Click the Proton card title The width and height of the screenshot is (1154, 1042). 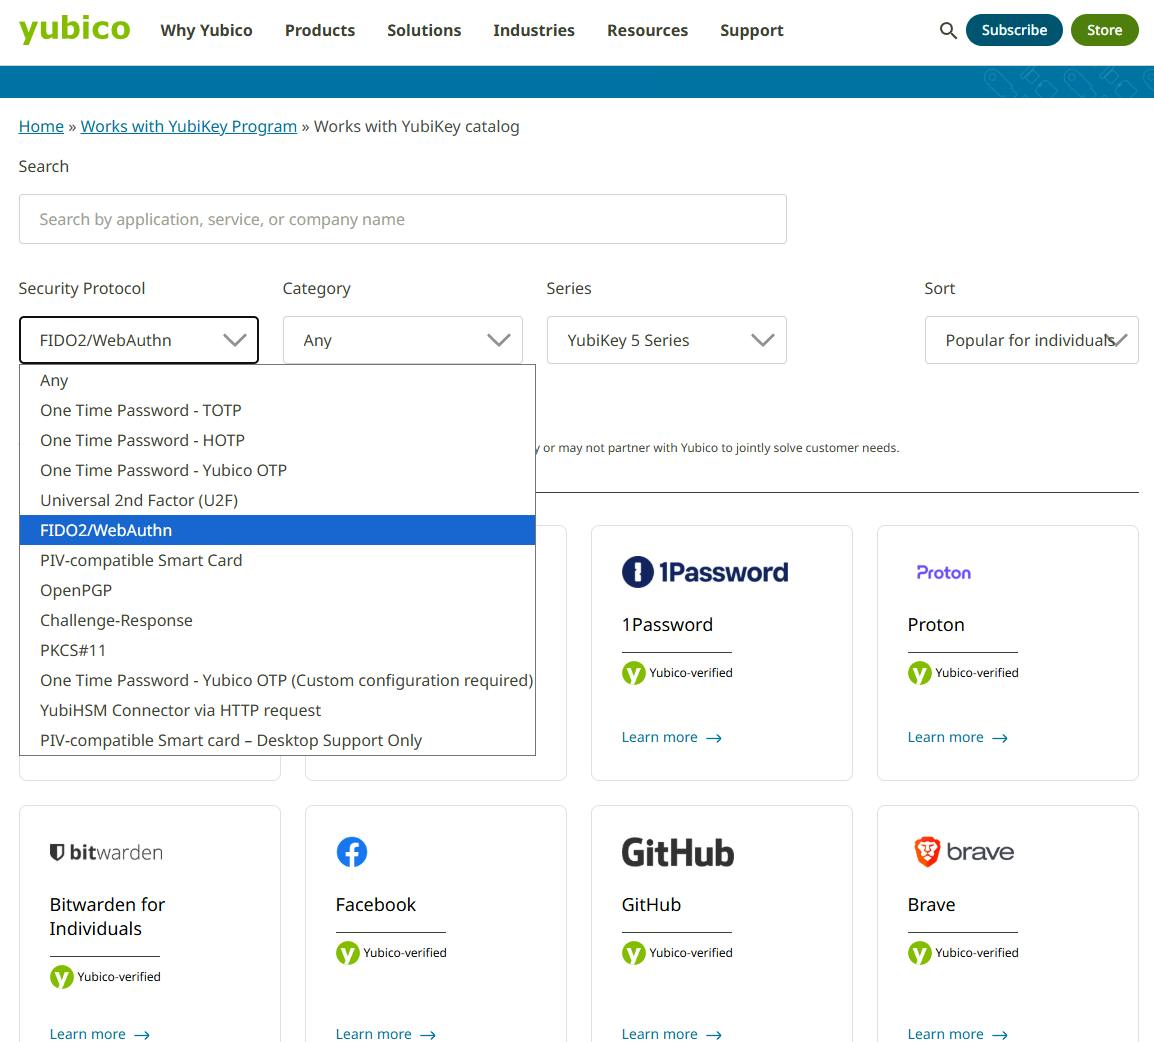(x=935, y=625)
